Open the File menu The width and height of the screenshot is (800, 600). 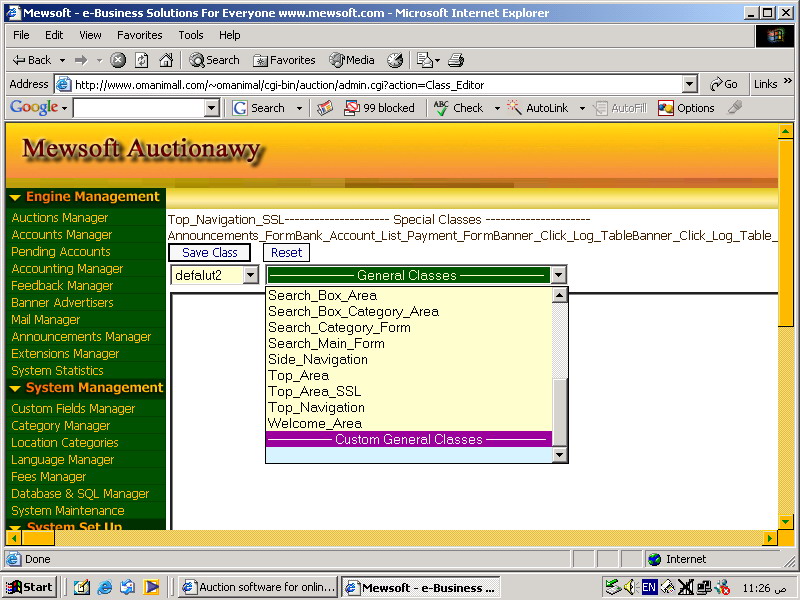point(21,35)
